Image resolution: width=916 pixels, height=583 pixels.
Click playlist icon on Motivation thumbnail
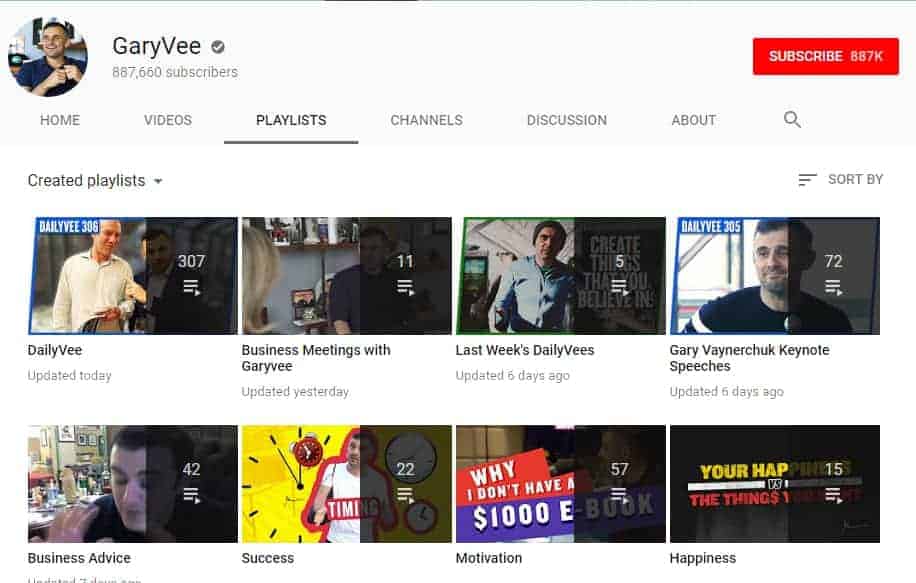tap(619, 495)
